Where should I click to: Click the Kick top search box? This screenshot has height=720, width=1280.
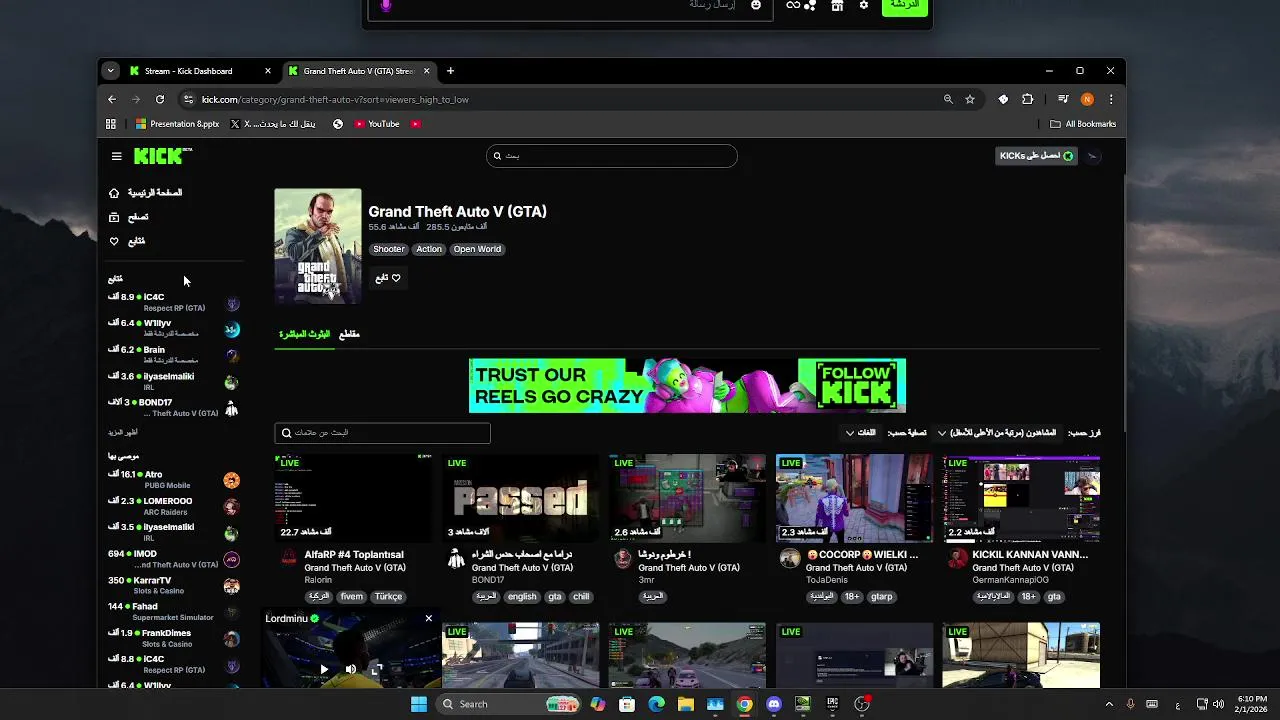pyautogui.click(x=612, y=156)
